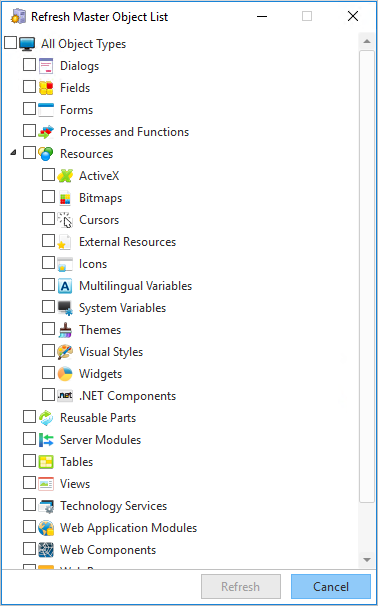The height and width of the screenshot is (606, 378).
Task: Click the Cancel button
Action: [331, 587]
